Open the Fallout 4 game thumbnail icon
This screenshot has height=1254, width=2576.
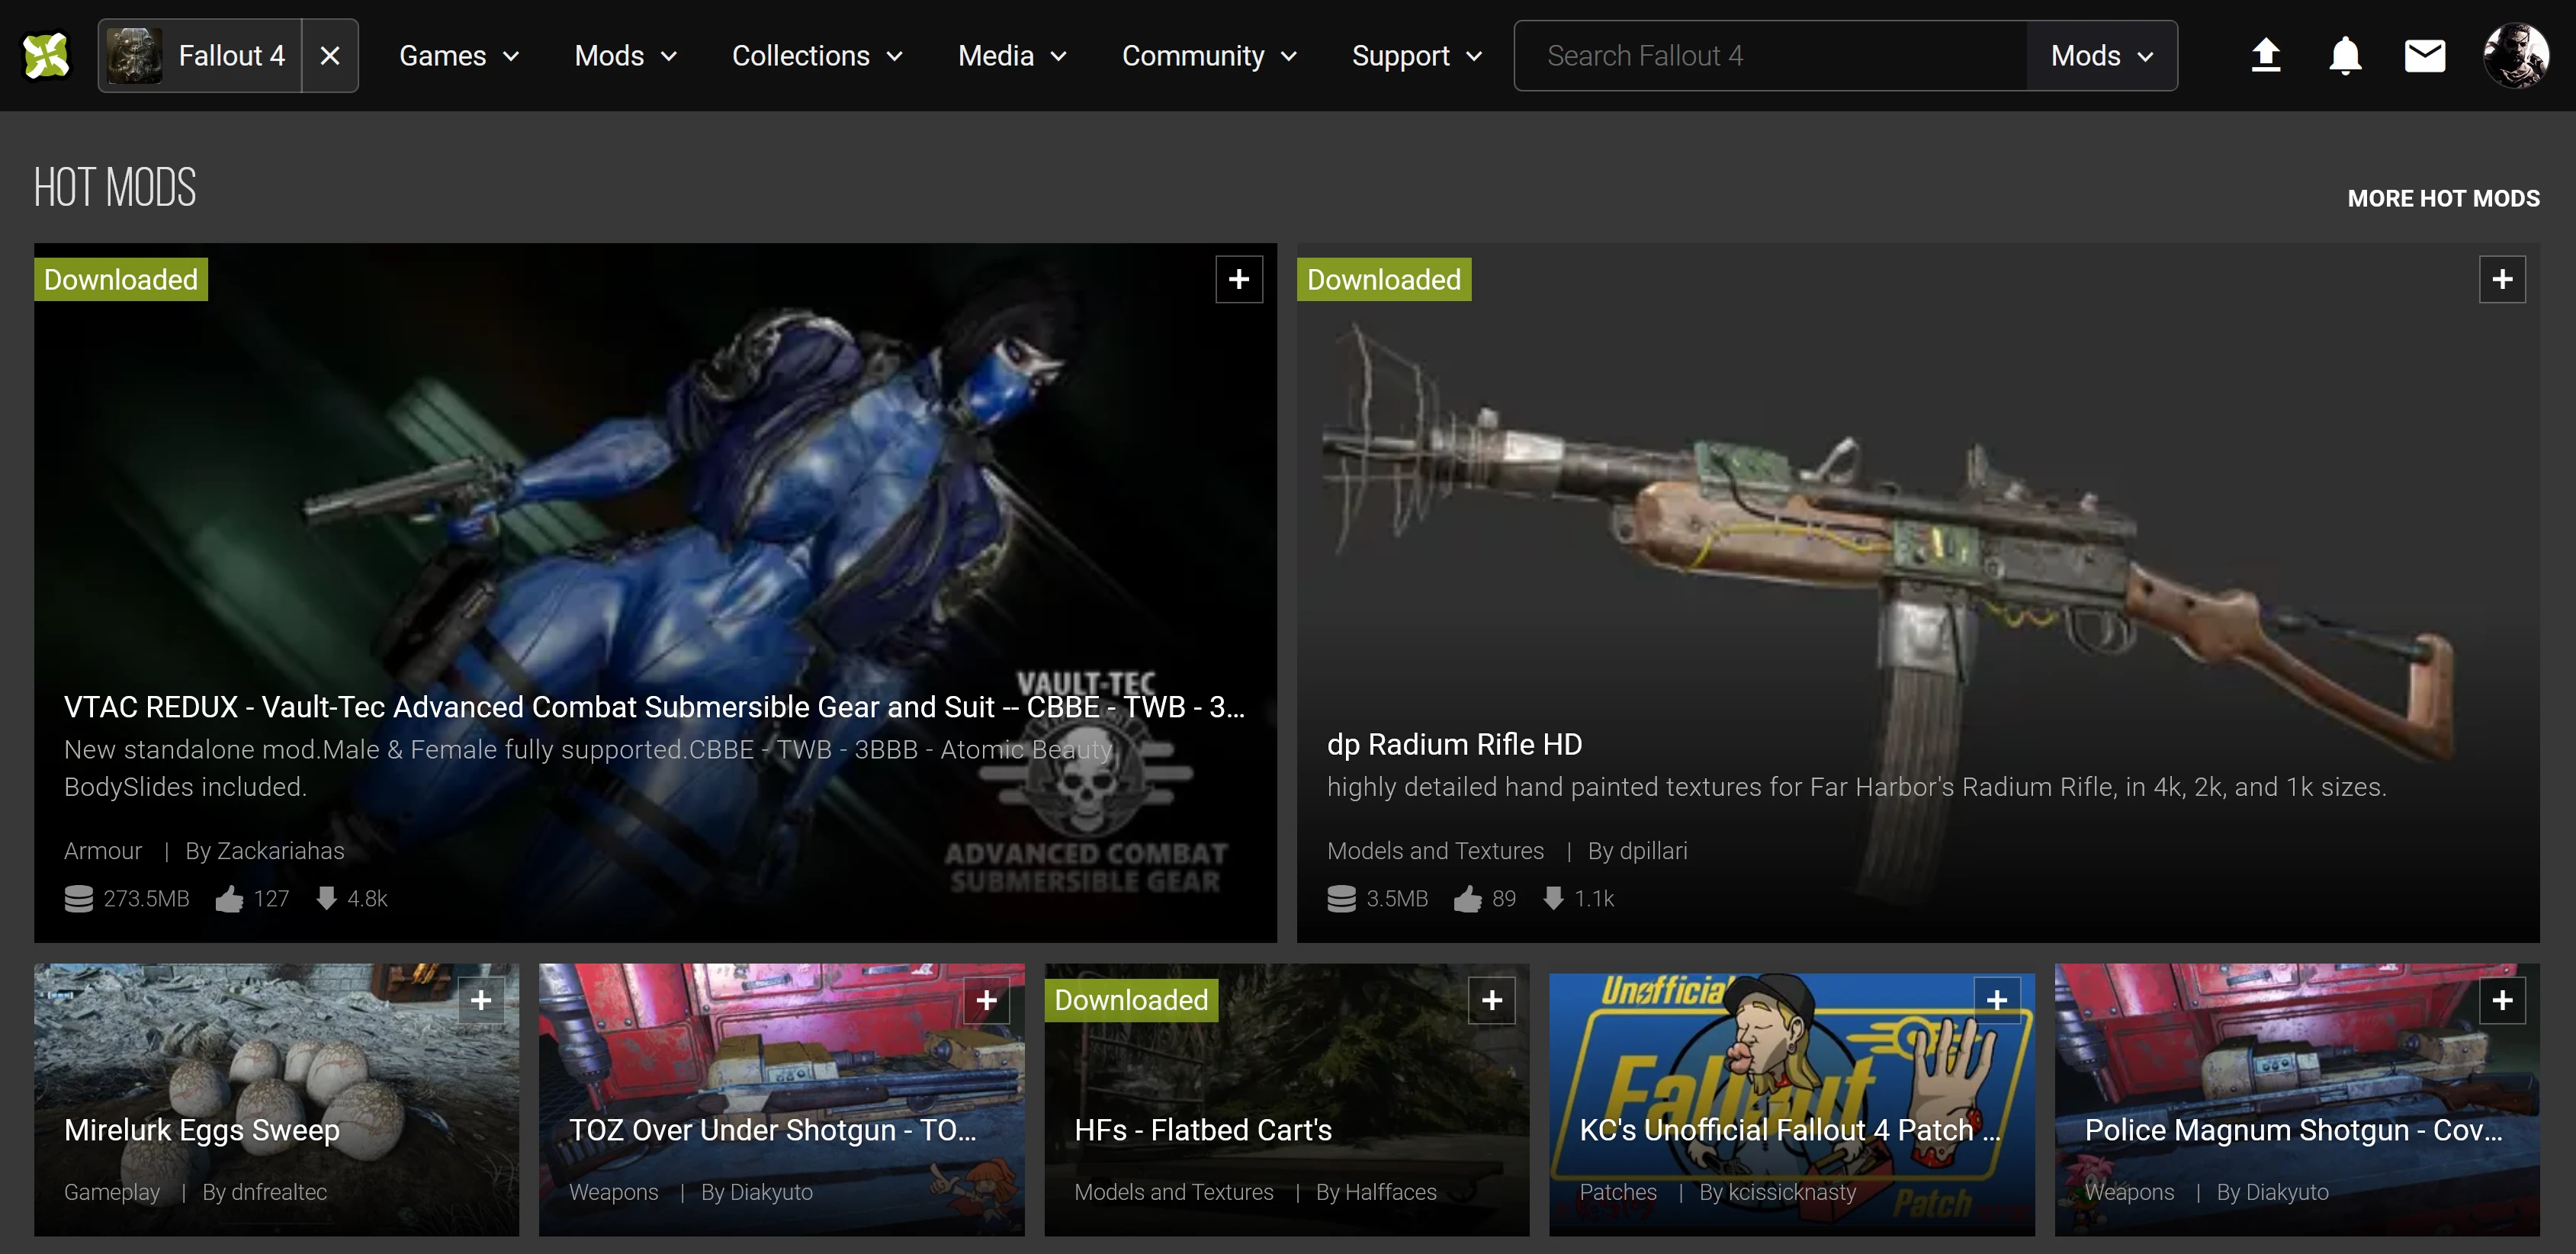[x=134, y=56]
